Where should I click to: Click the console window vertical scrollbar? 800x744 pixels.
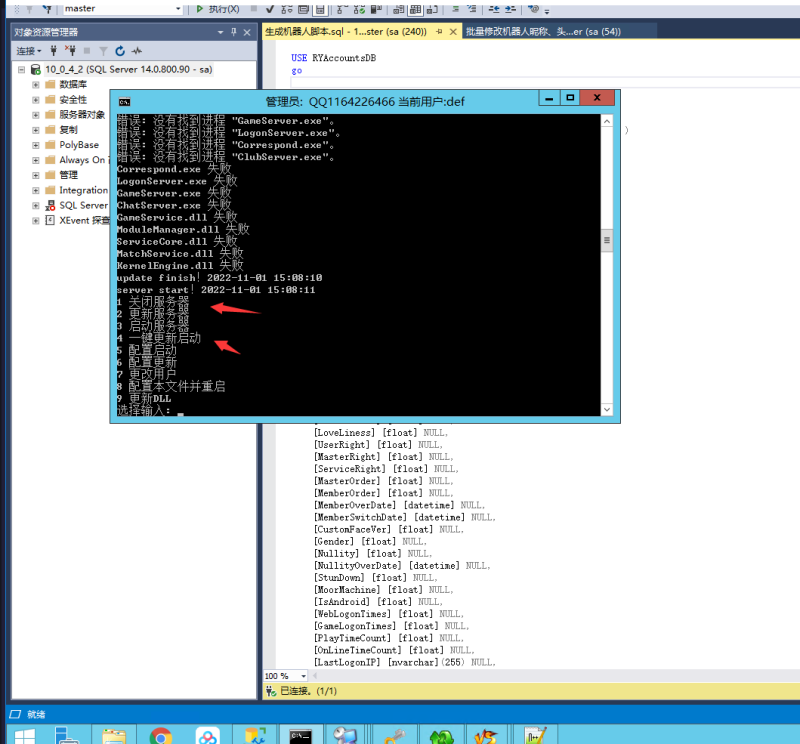point(606,240)
